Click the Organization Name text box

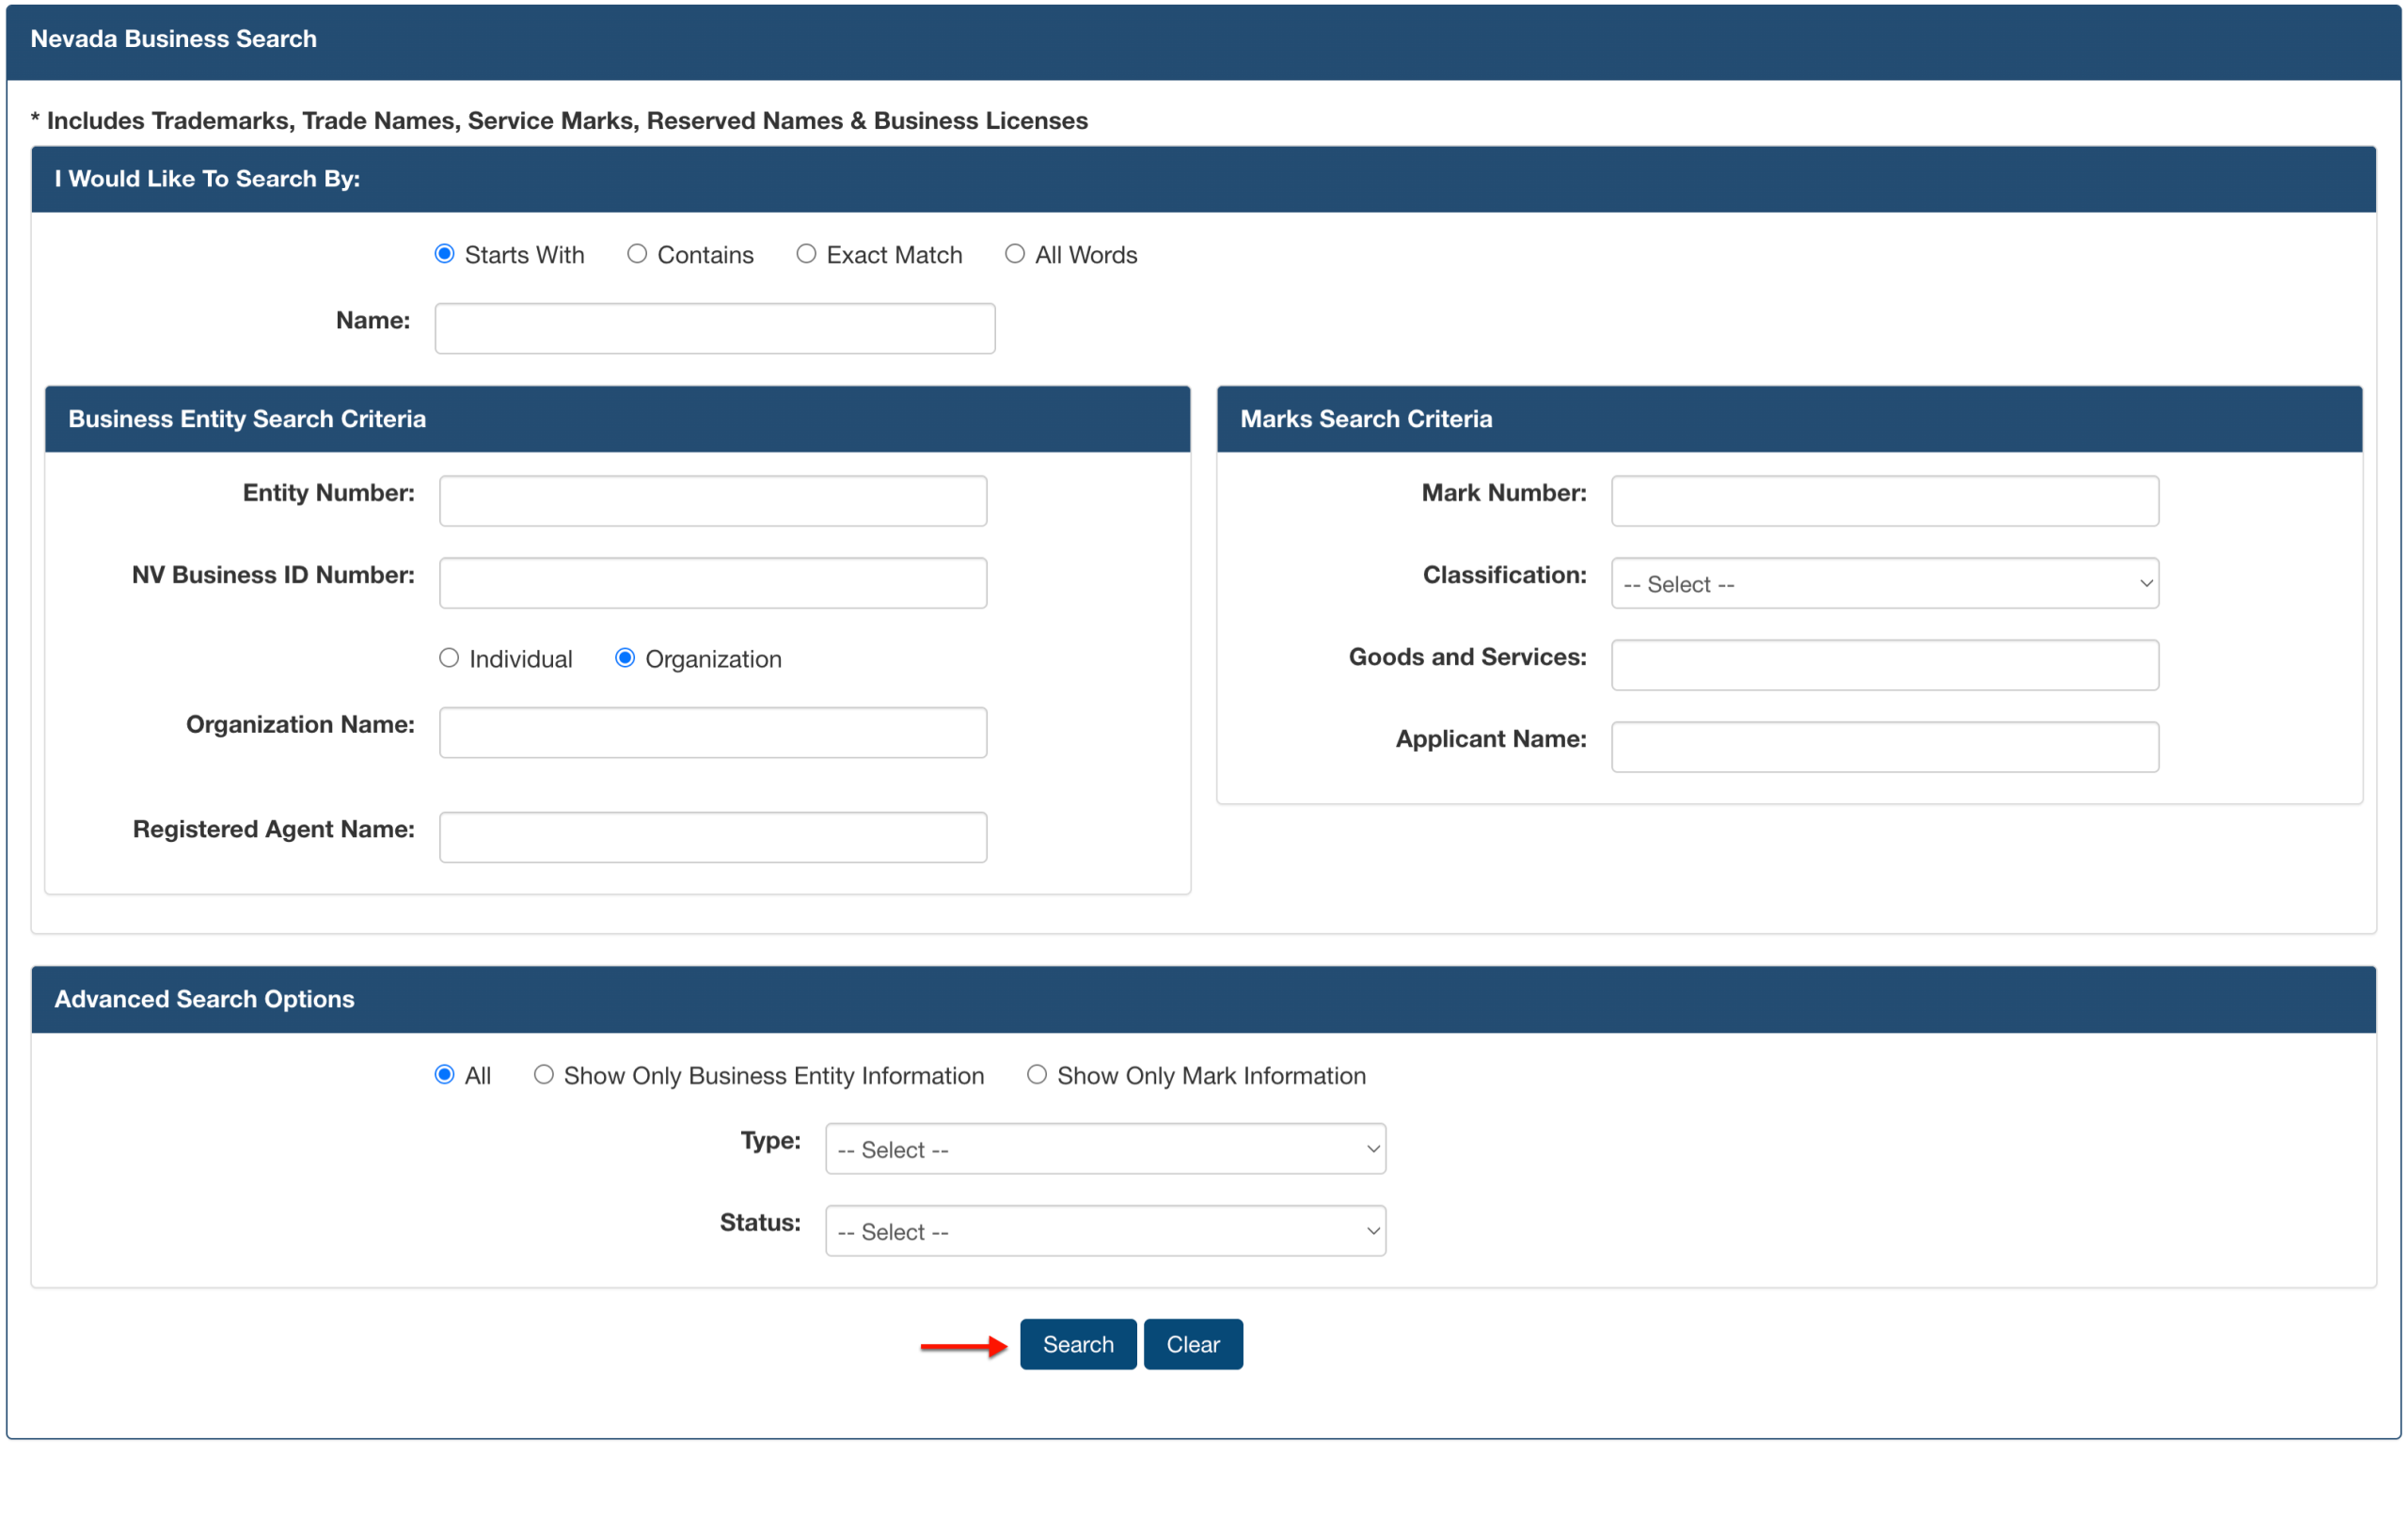coord(713,733)
